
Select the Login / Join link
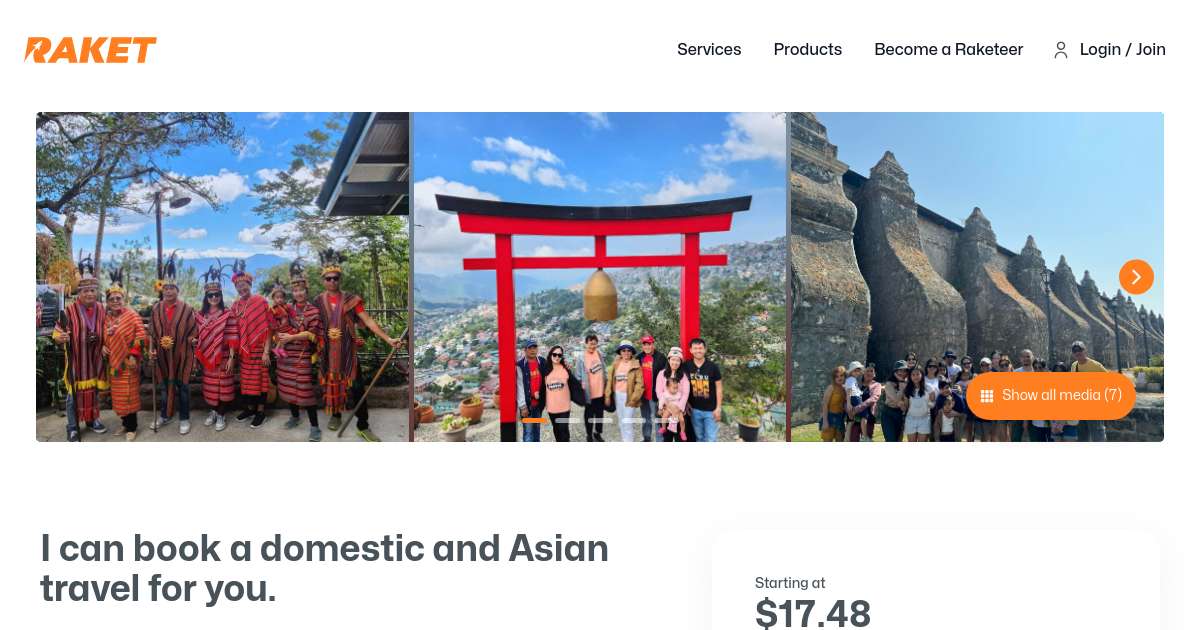point(1123,49)
